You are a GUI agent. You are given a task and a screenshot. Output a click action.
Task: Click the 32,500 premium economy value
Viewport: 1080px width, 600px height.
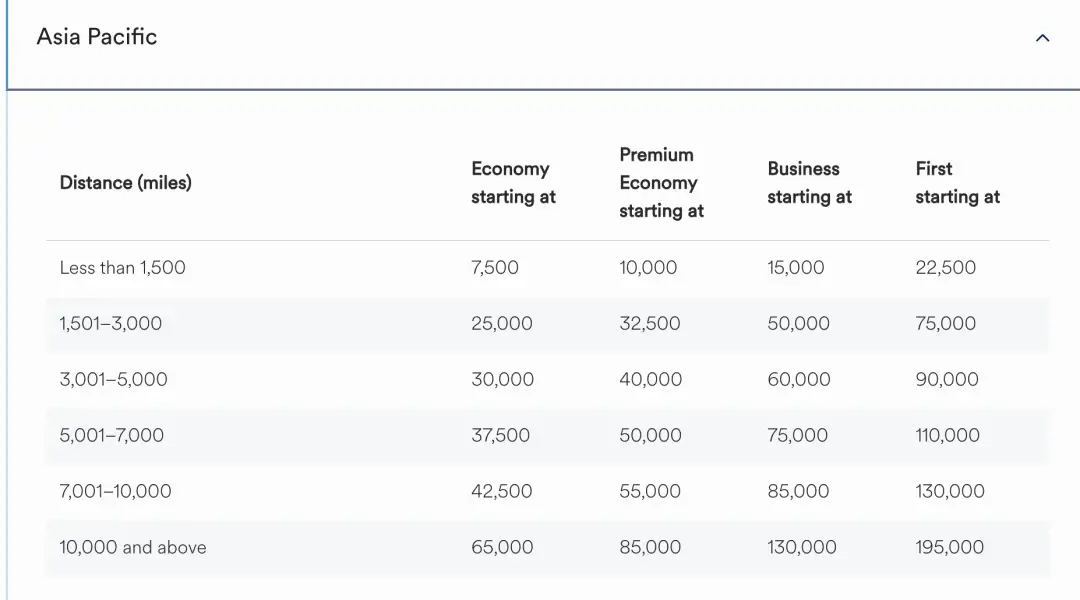pyautogui.click(x=650, y=323)
